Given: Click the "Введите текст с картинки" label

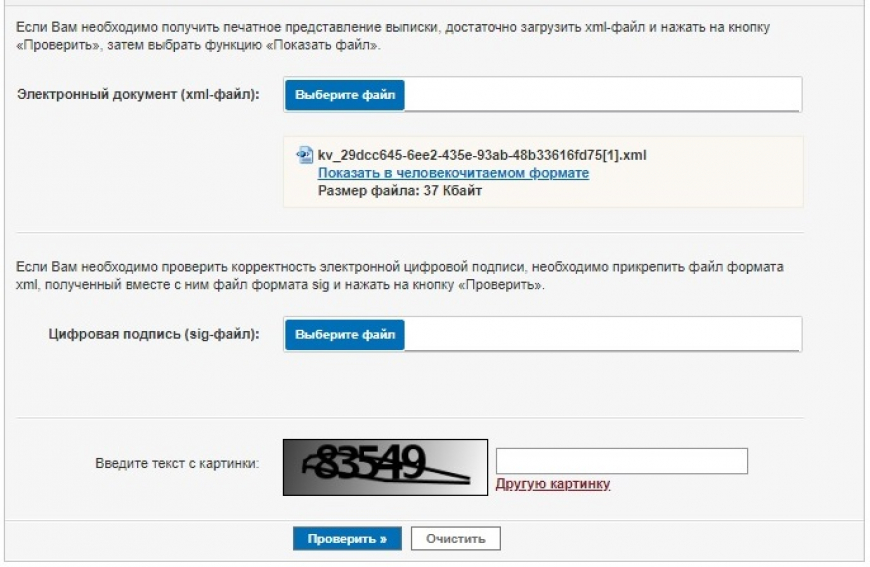Looking at the screenshot, I should (177, 463).
